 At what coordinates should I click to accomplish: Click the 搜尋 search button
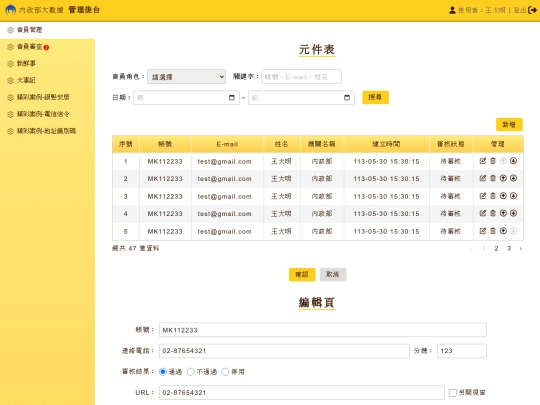click(375, 97)
